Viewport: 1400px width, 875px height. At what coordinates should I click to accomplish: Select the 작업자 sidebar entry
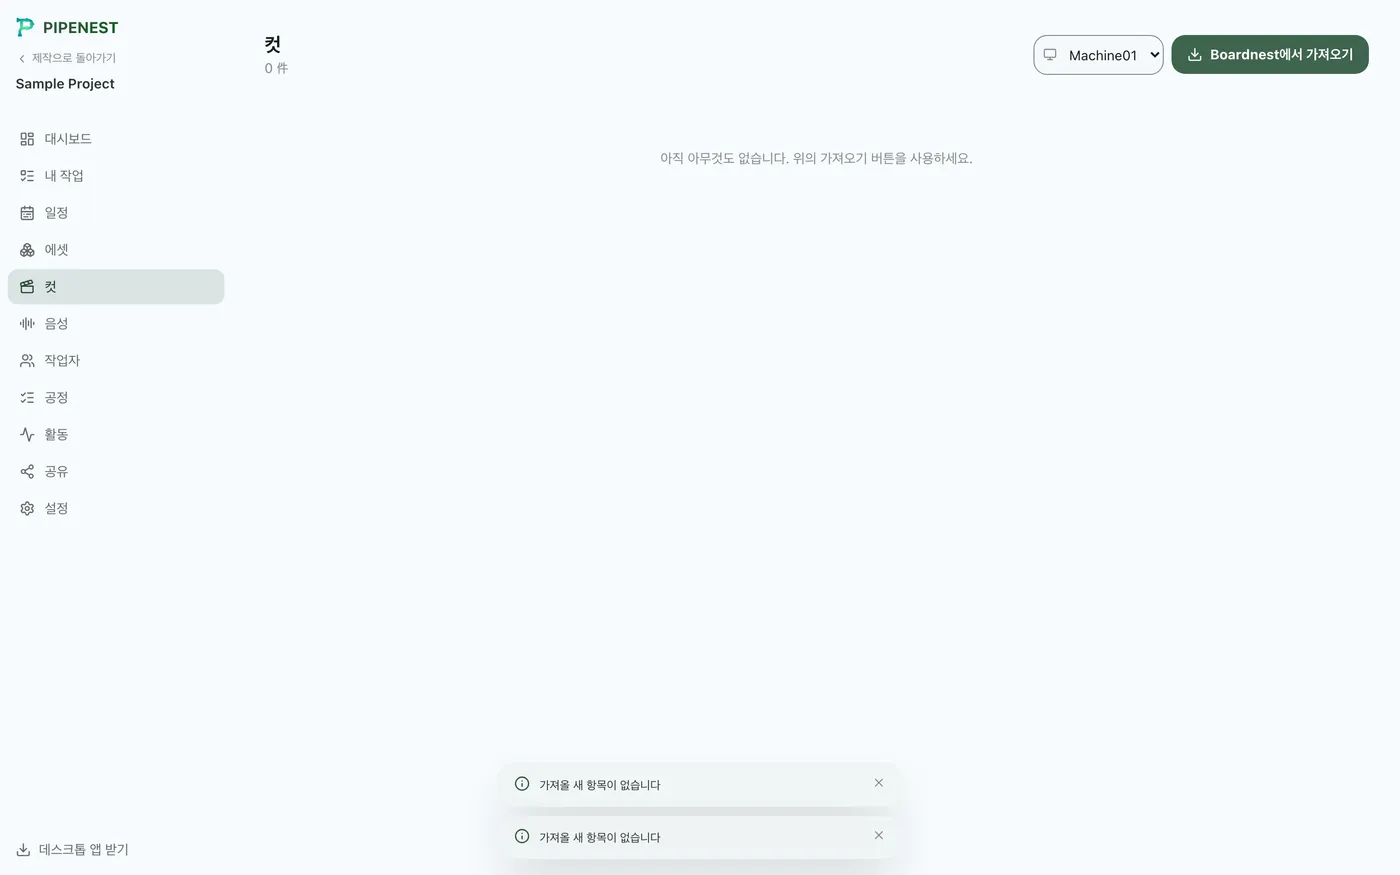click(116, 361)
